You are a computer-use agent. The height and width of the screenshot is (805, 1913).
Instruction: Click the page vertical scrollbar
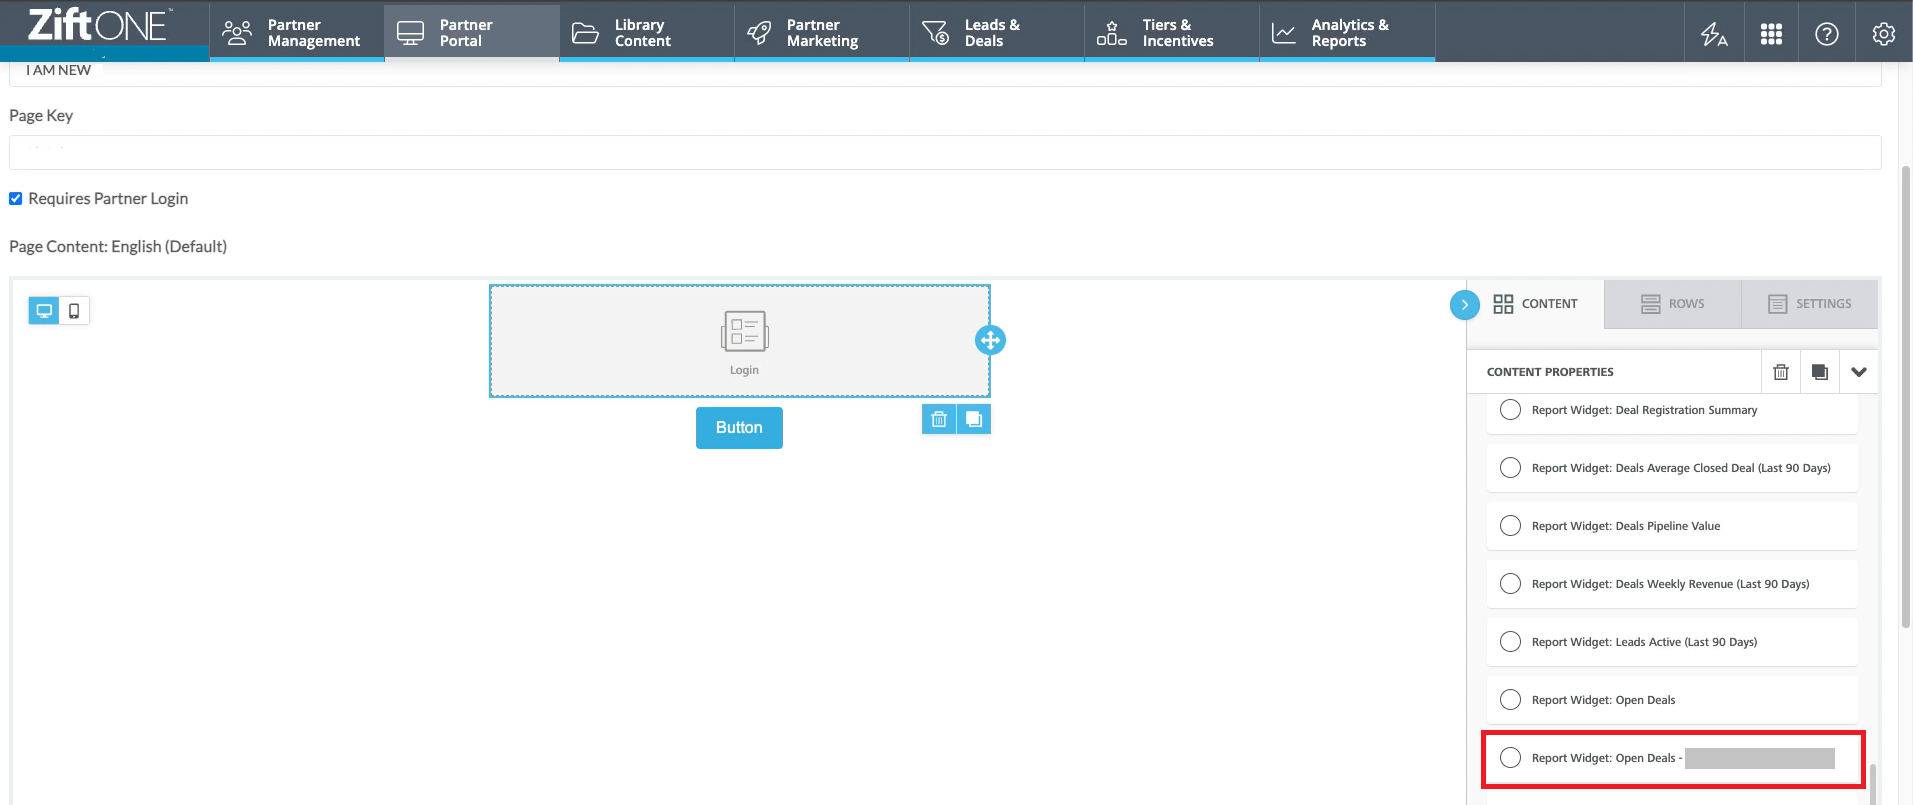tap(1906, 397)
